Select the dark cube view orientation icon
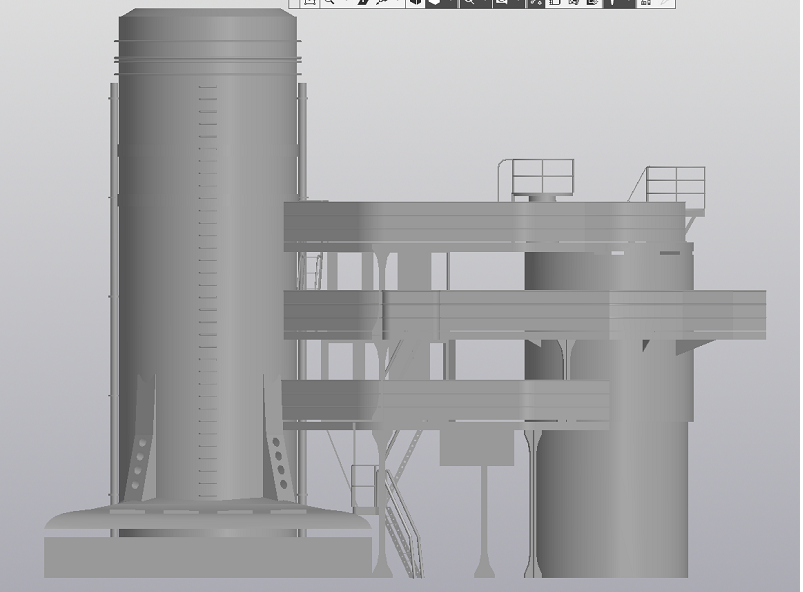 coord(415,3)
